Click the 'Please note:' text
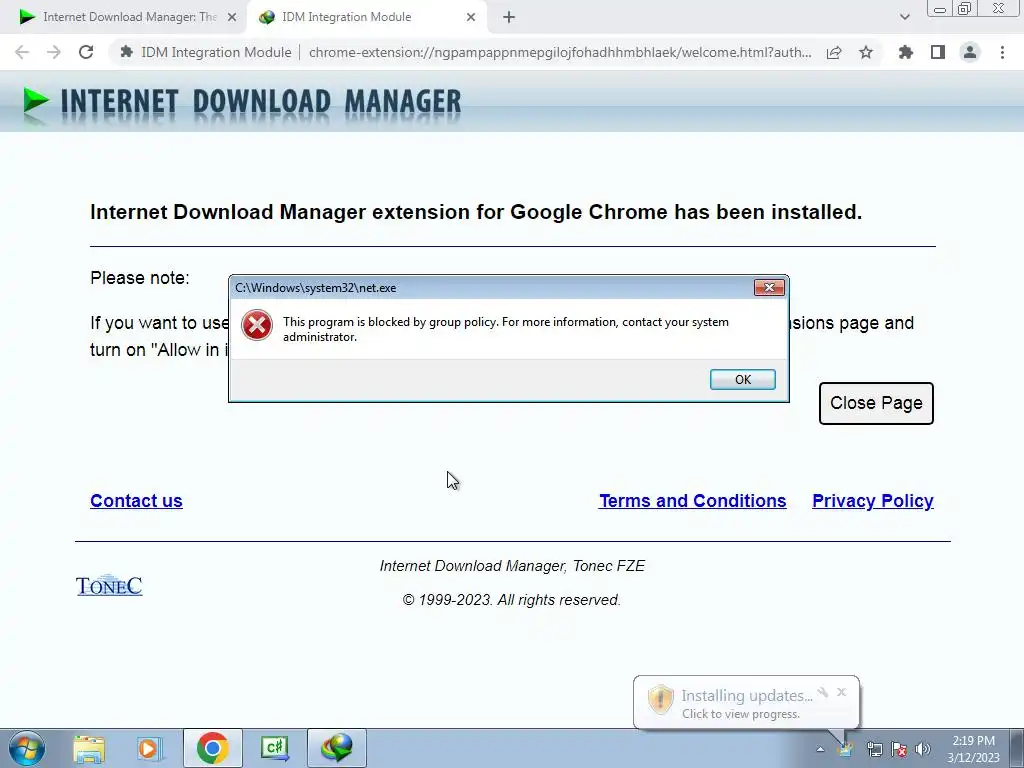Viewport: 1024px width, 768px height. (140, 278)
